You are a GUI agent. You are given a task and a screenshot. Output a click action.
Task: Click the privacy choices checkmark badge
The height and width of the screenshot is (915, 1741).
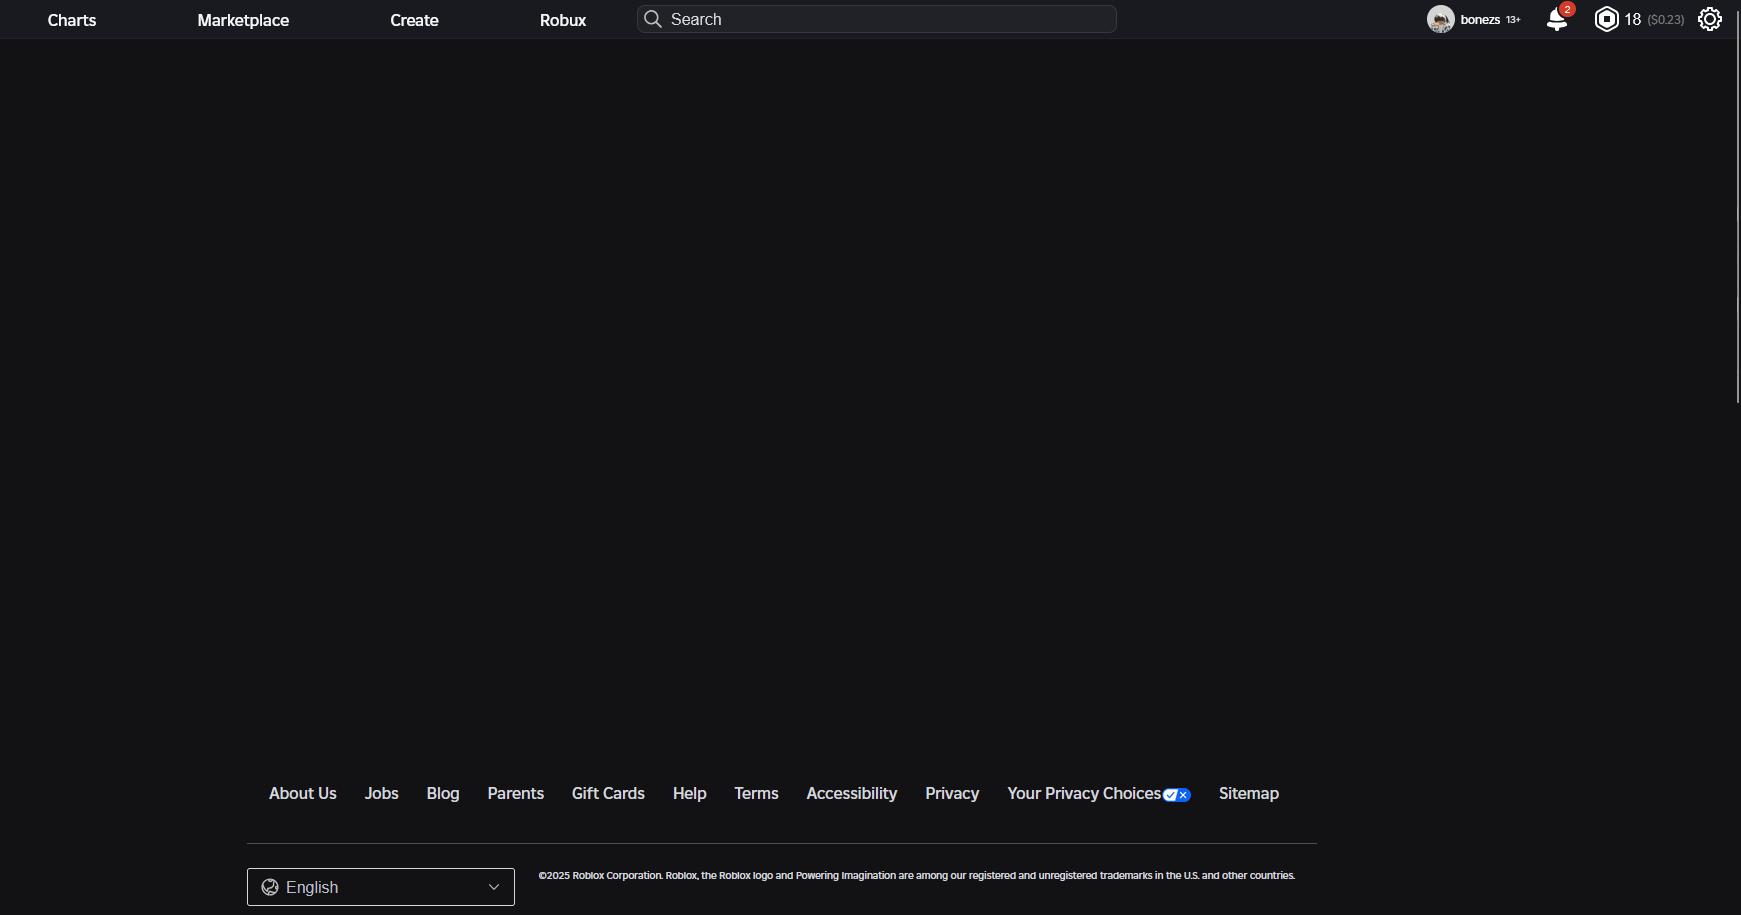pos(1177,795)
